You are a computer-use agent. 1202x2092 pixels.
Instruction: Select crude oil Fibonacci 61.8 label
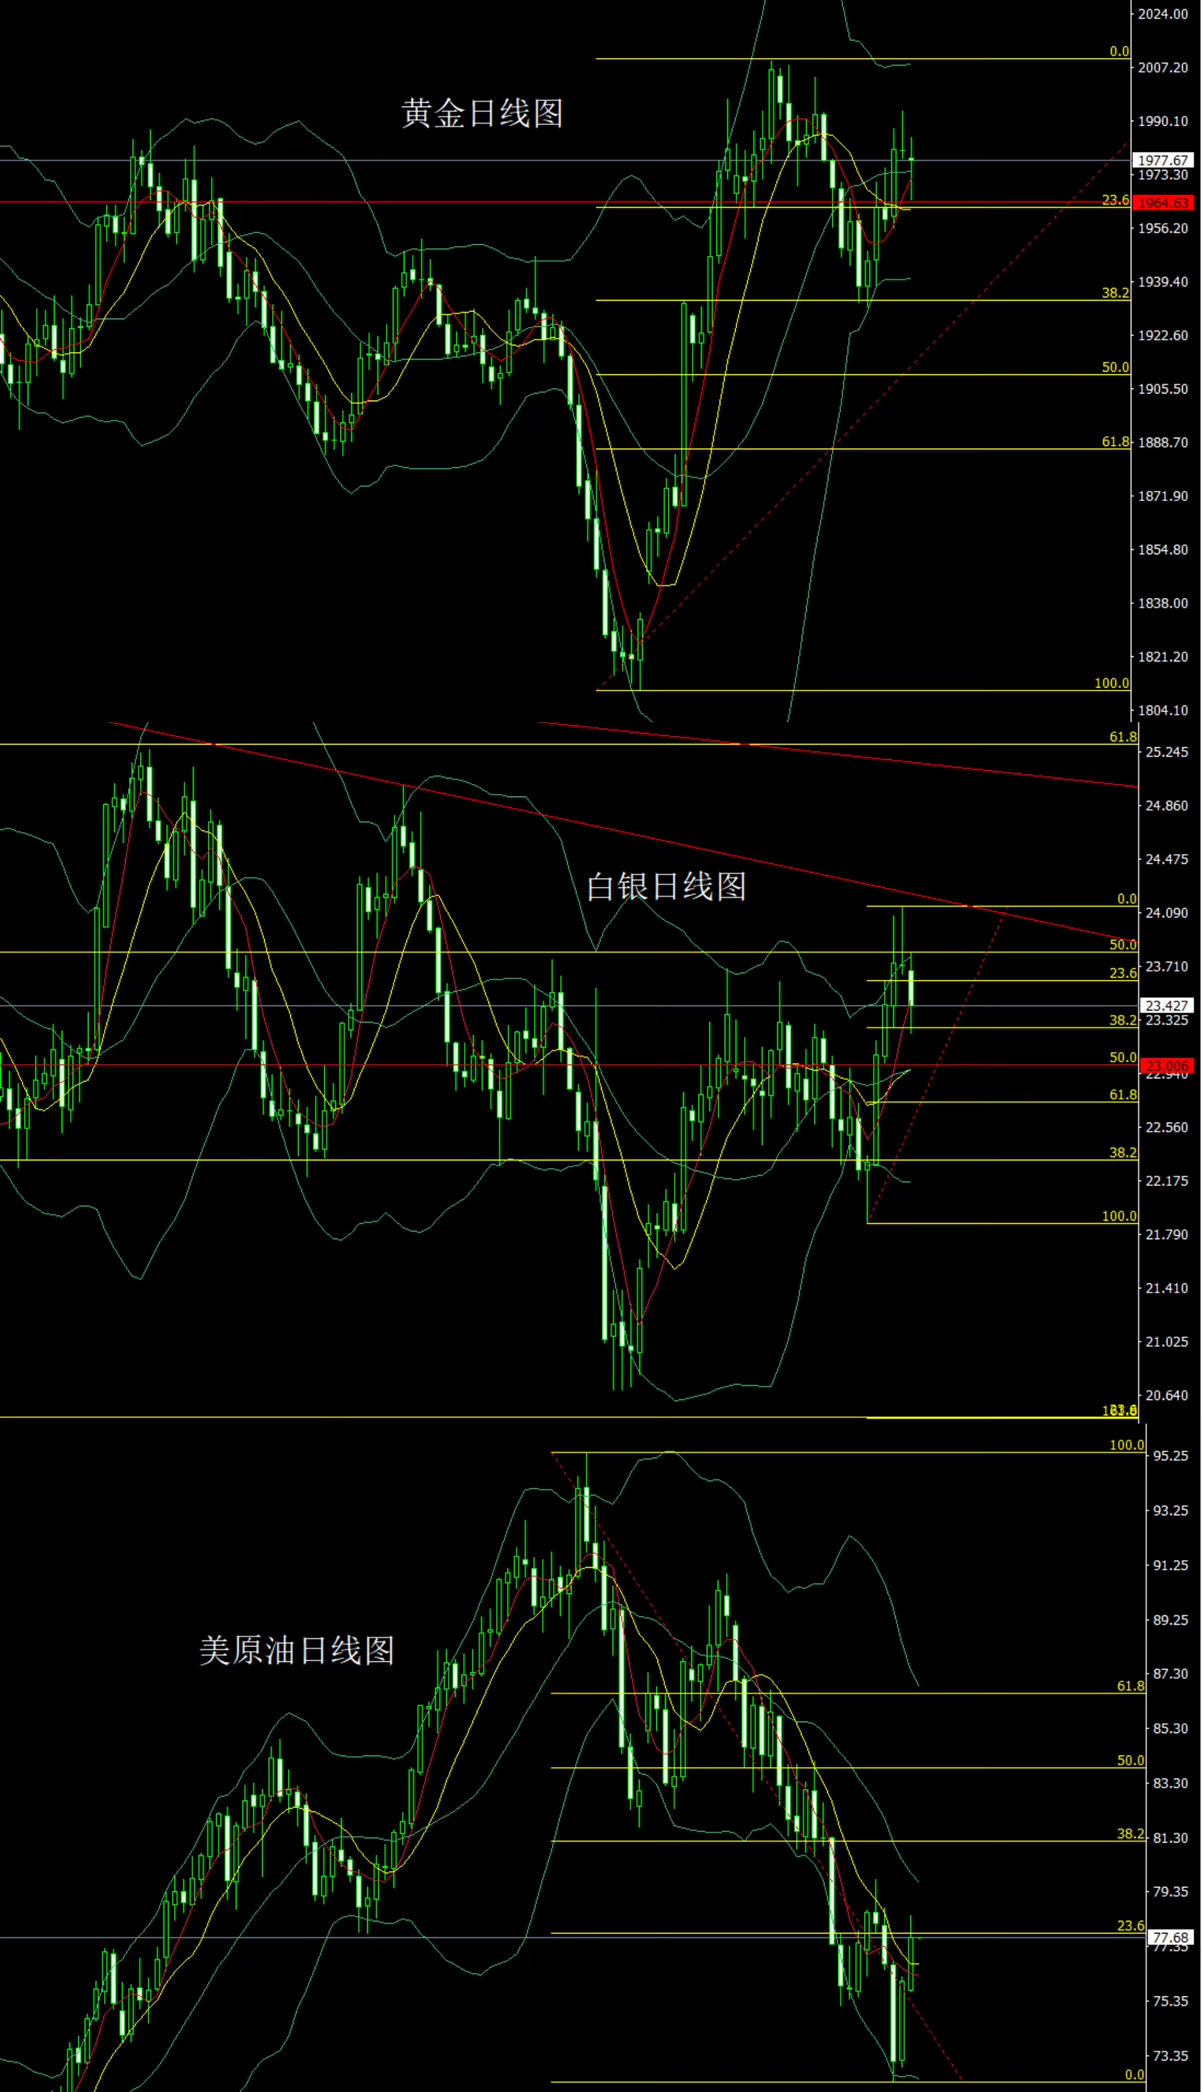point(1130,1686)
